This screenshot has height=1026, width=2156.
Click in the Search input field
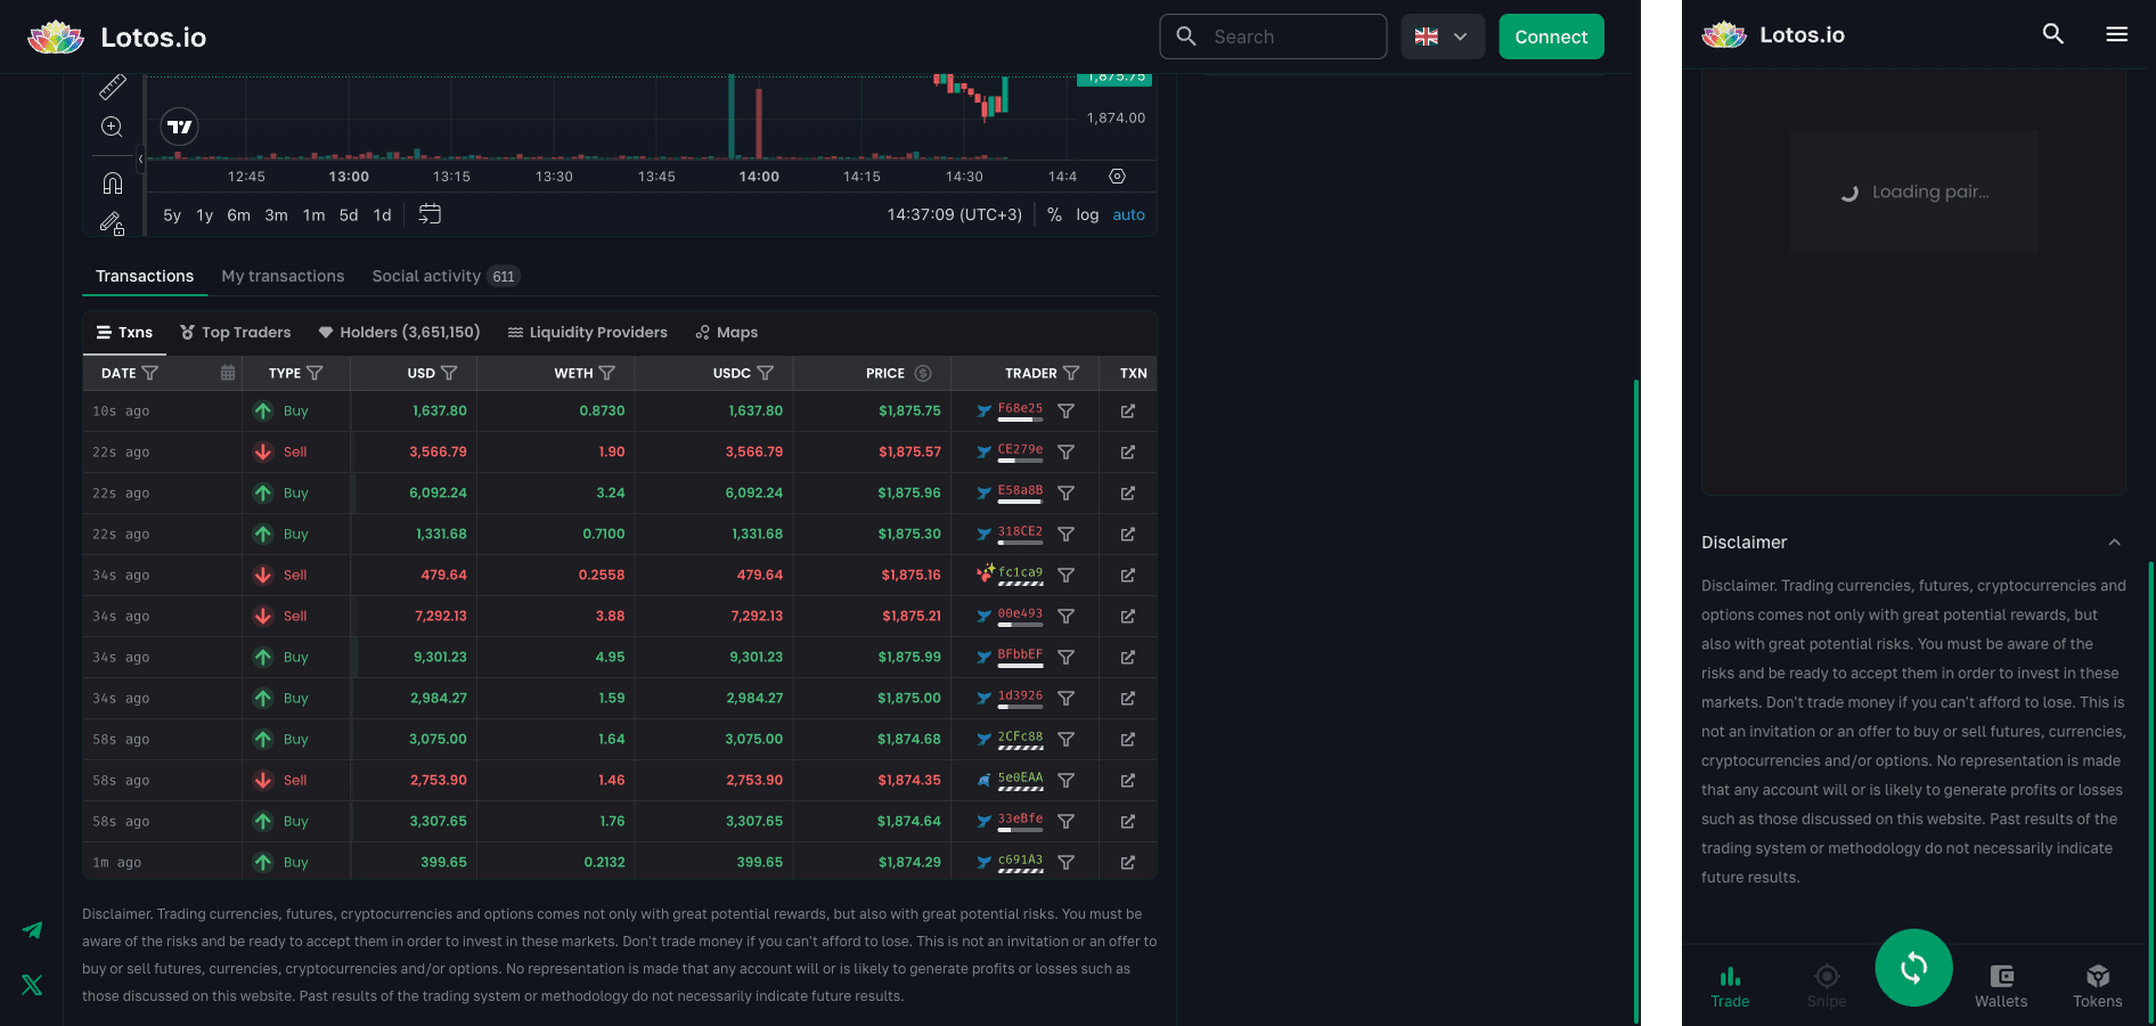click(x=1273, y=37)
